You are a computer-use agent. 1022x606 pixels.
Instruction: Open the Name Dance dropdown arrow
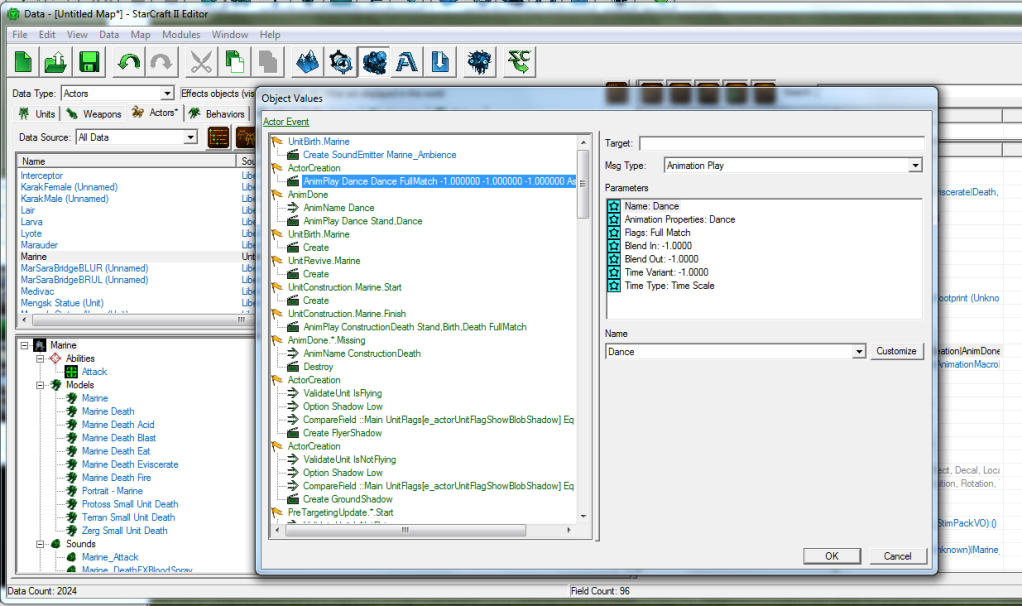coord(859,352)
